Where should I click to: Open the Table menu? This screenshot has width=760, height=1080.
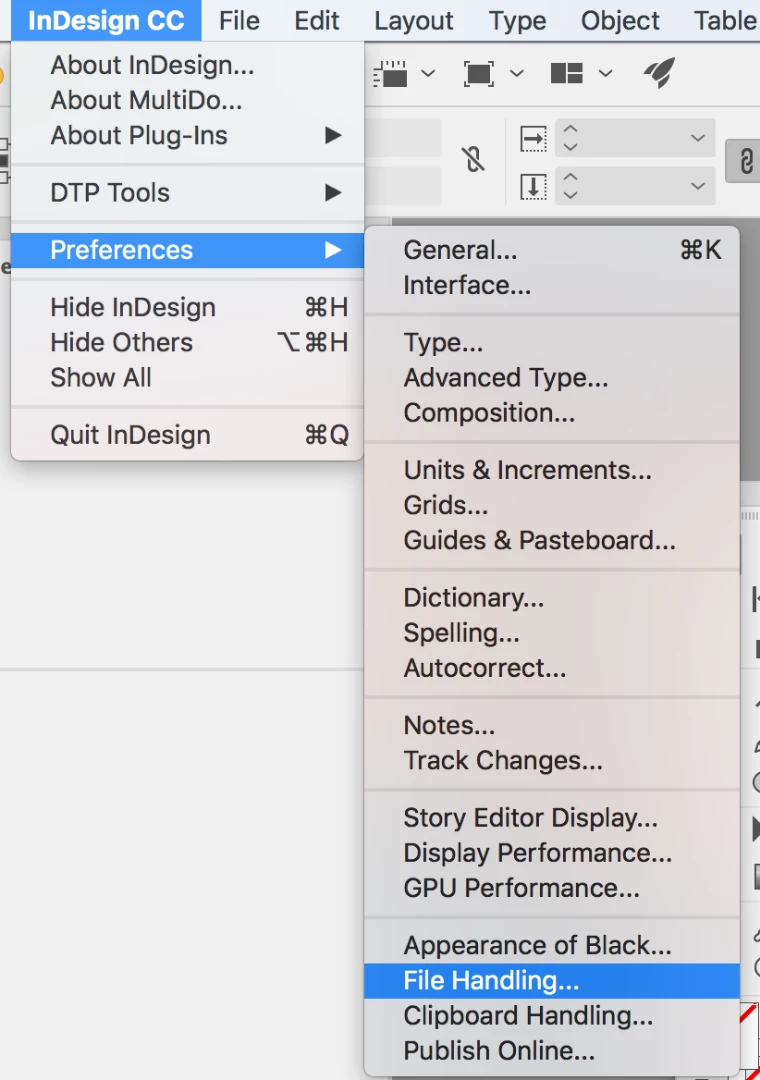pyautogui.click(x=725, y=21)
